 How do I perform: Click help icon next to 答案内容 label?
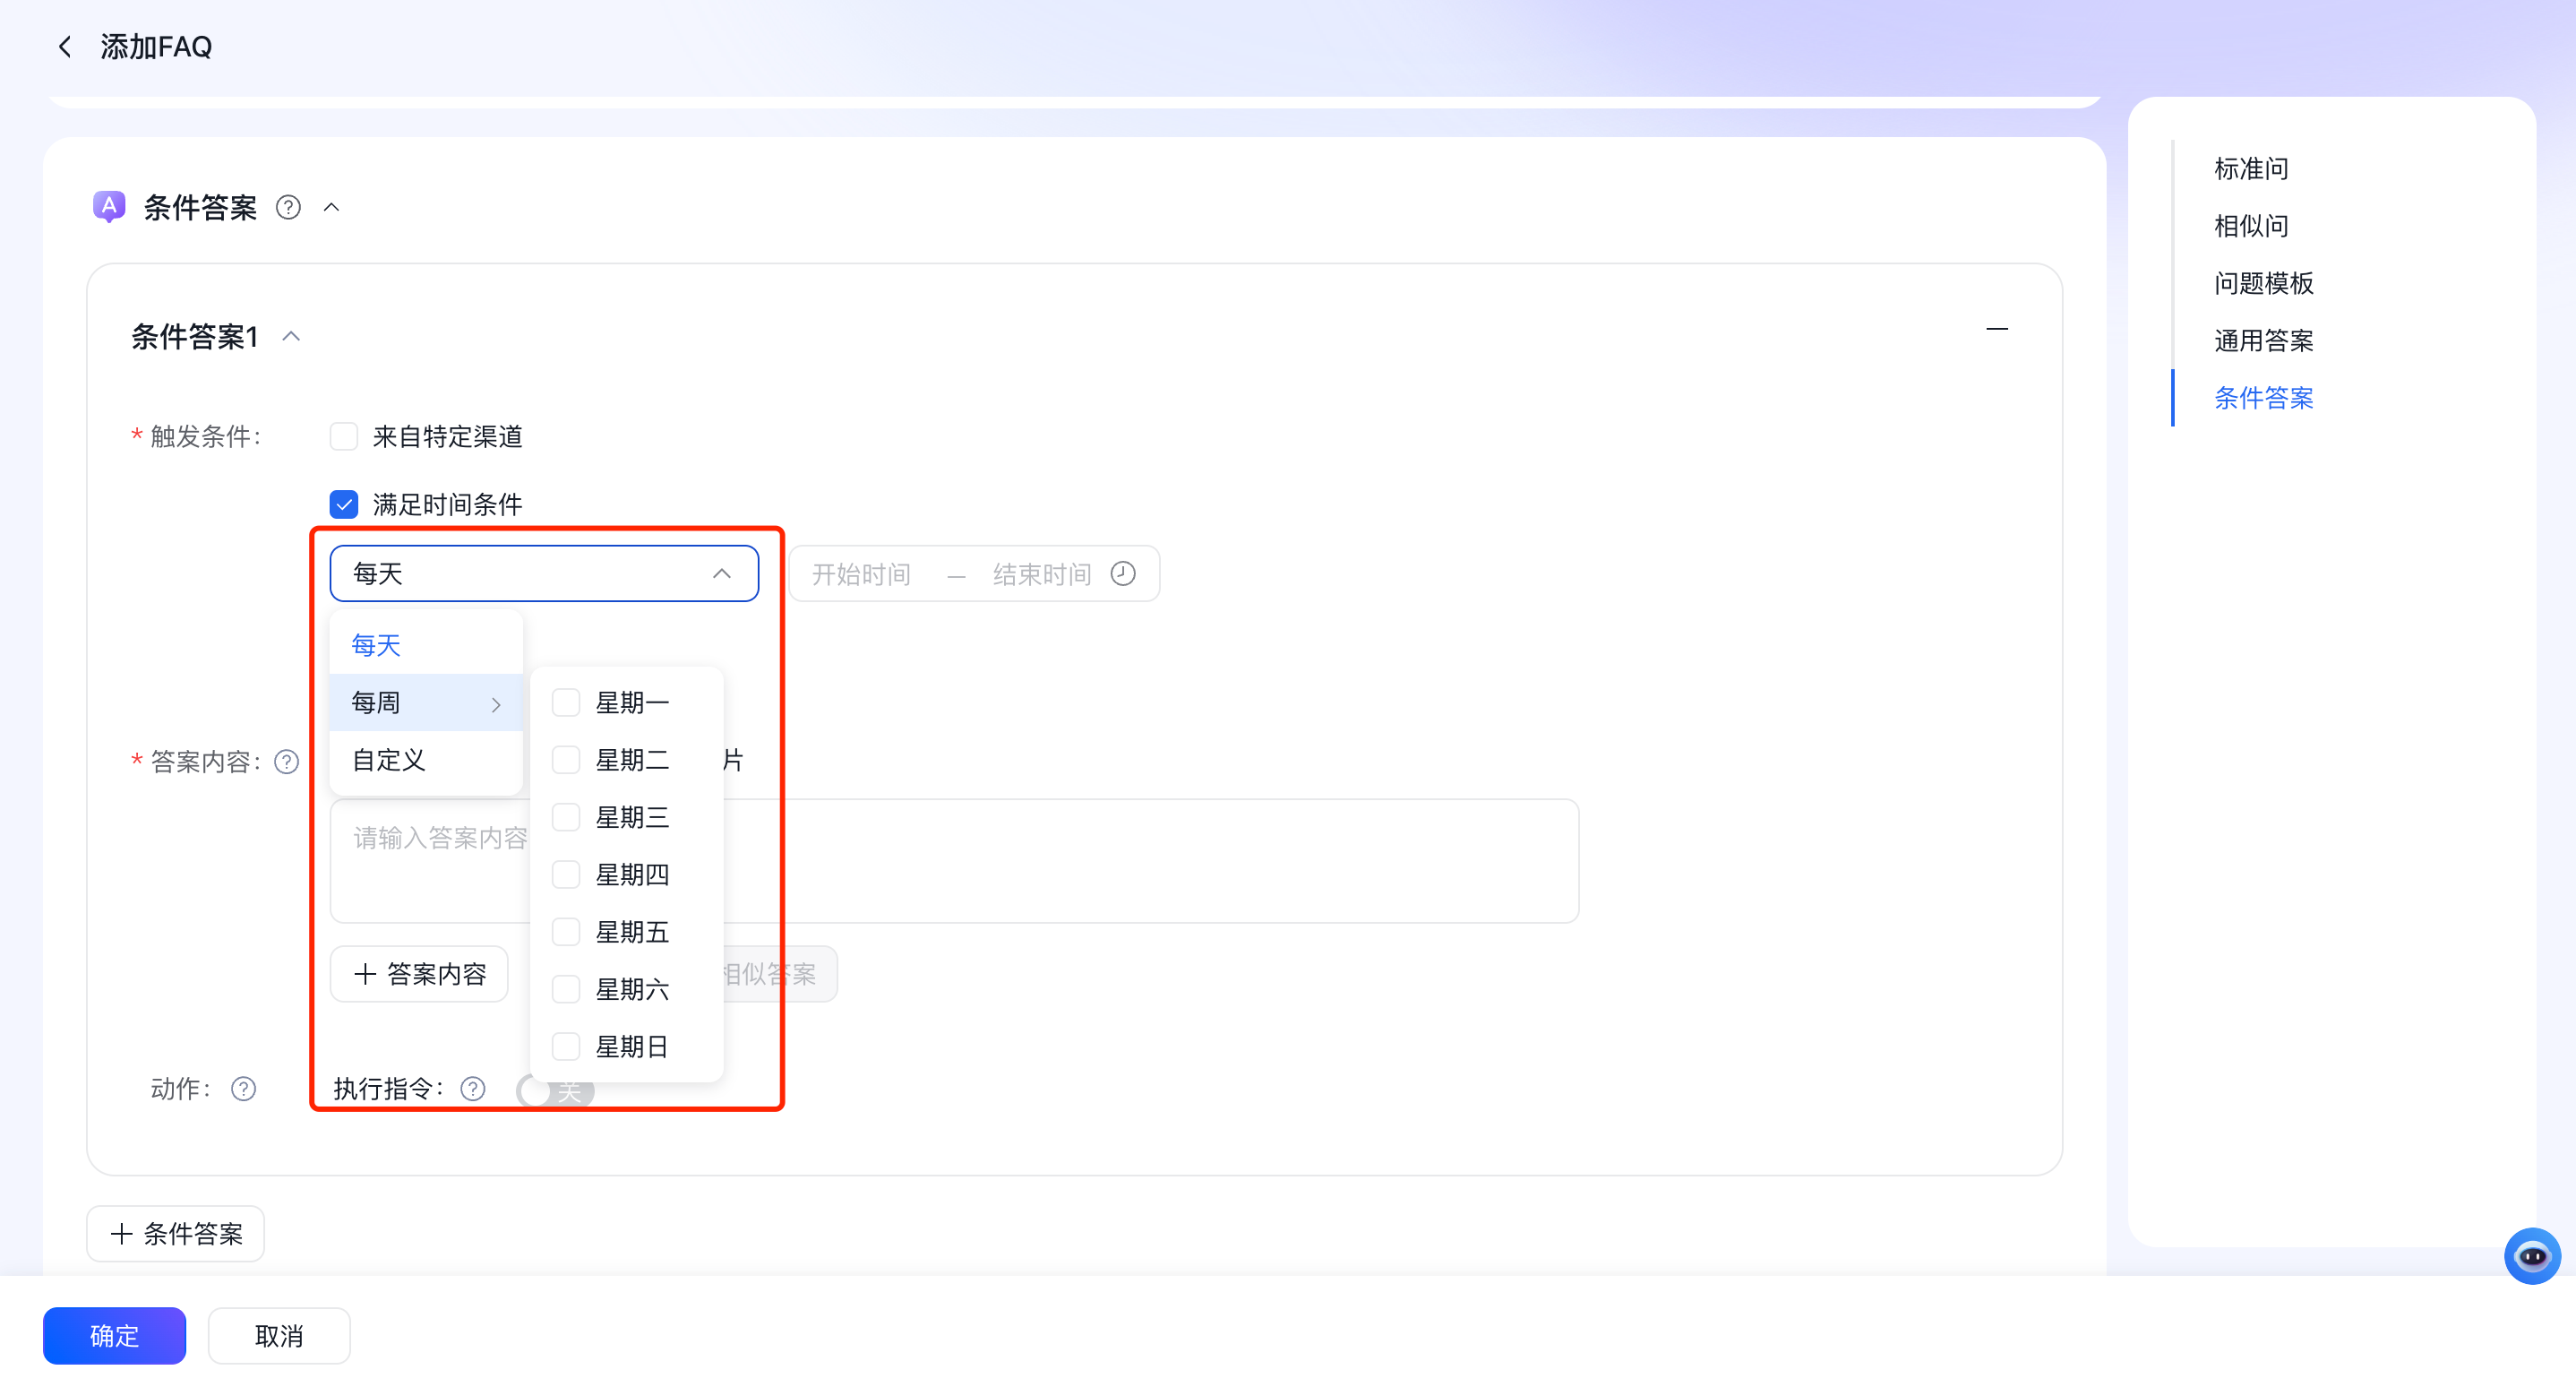click(x=287, y=763)
